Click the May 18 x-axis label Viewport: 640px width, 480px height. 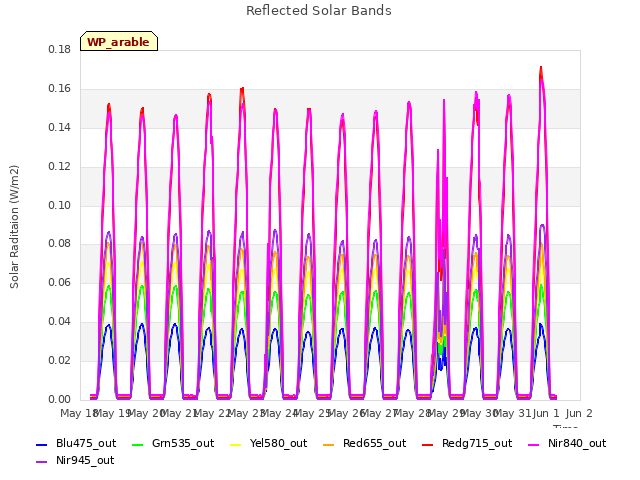tap(78, 413)
